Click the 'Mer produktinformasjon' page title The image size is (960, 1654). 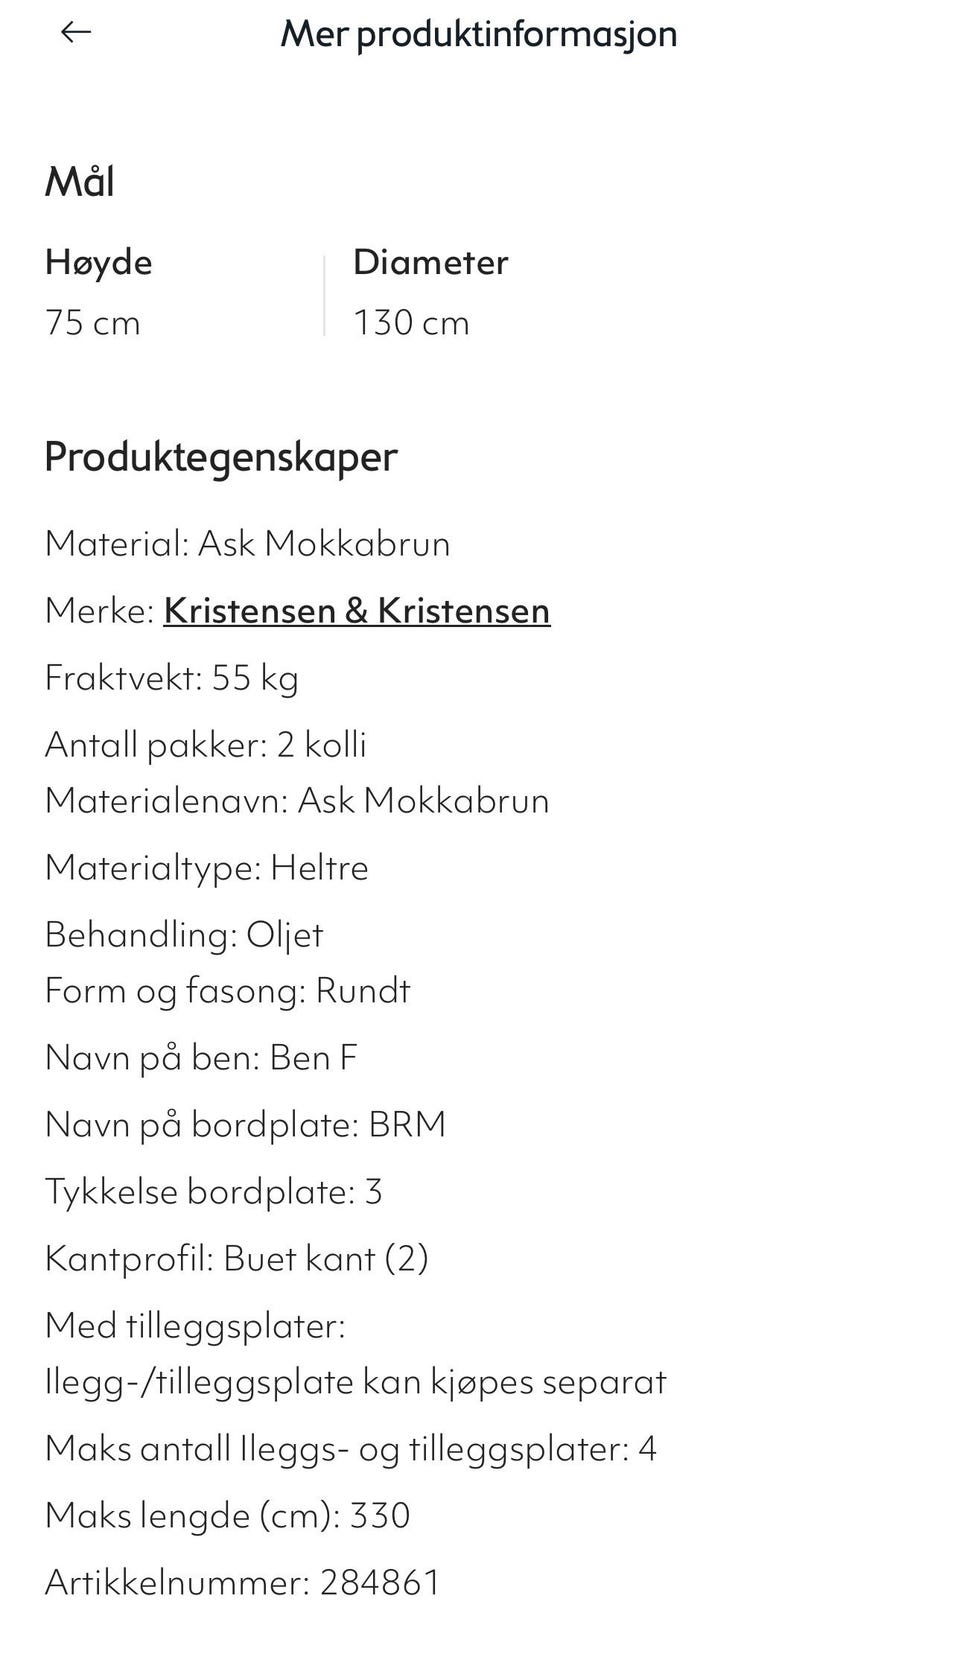(478, 34)
